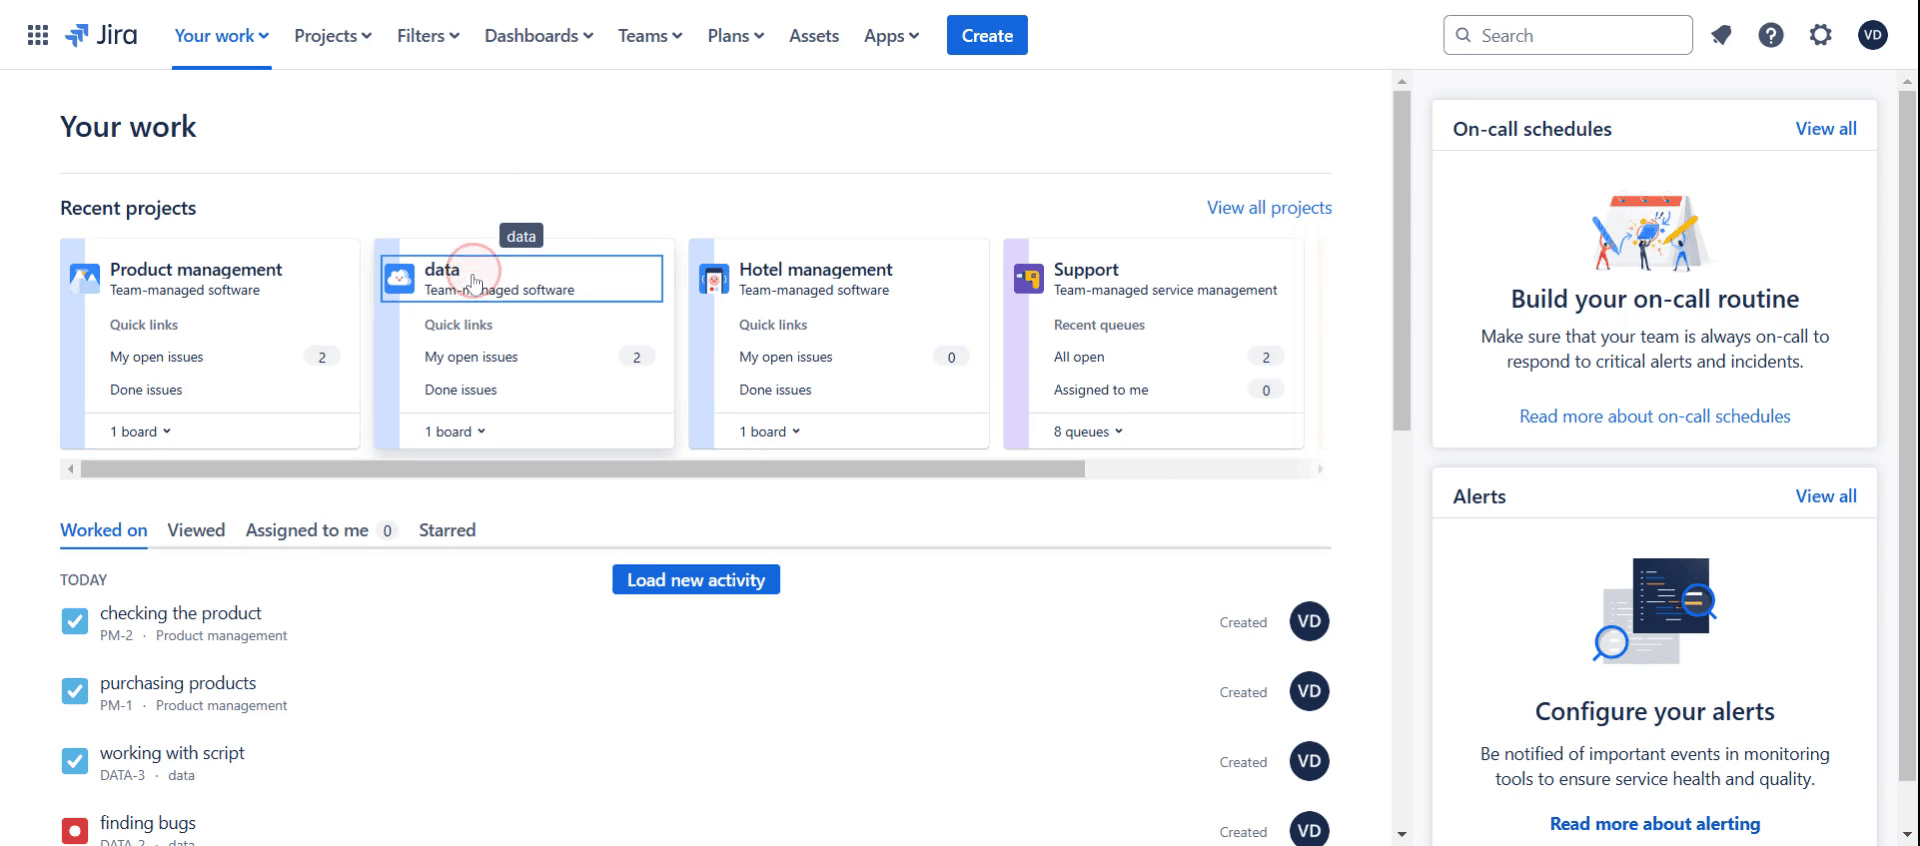Screen dimensions: 1920x846
Task: Open the purchasing products issue
Action: (x=178, y=683)
